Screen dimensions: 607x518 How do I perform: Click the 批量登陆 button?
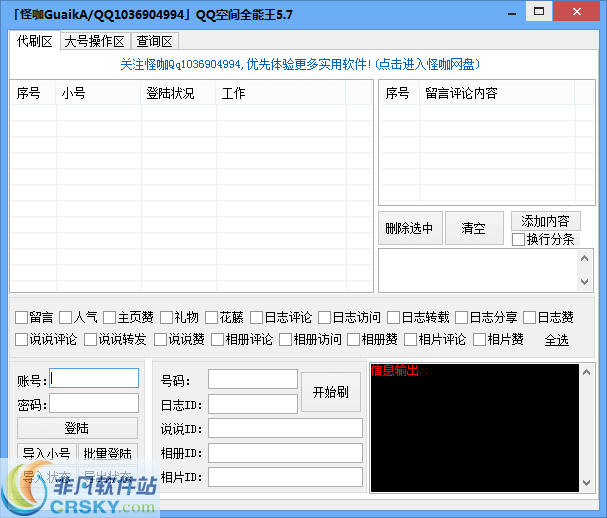(107, 453)
